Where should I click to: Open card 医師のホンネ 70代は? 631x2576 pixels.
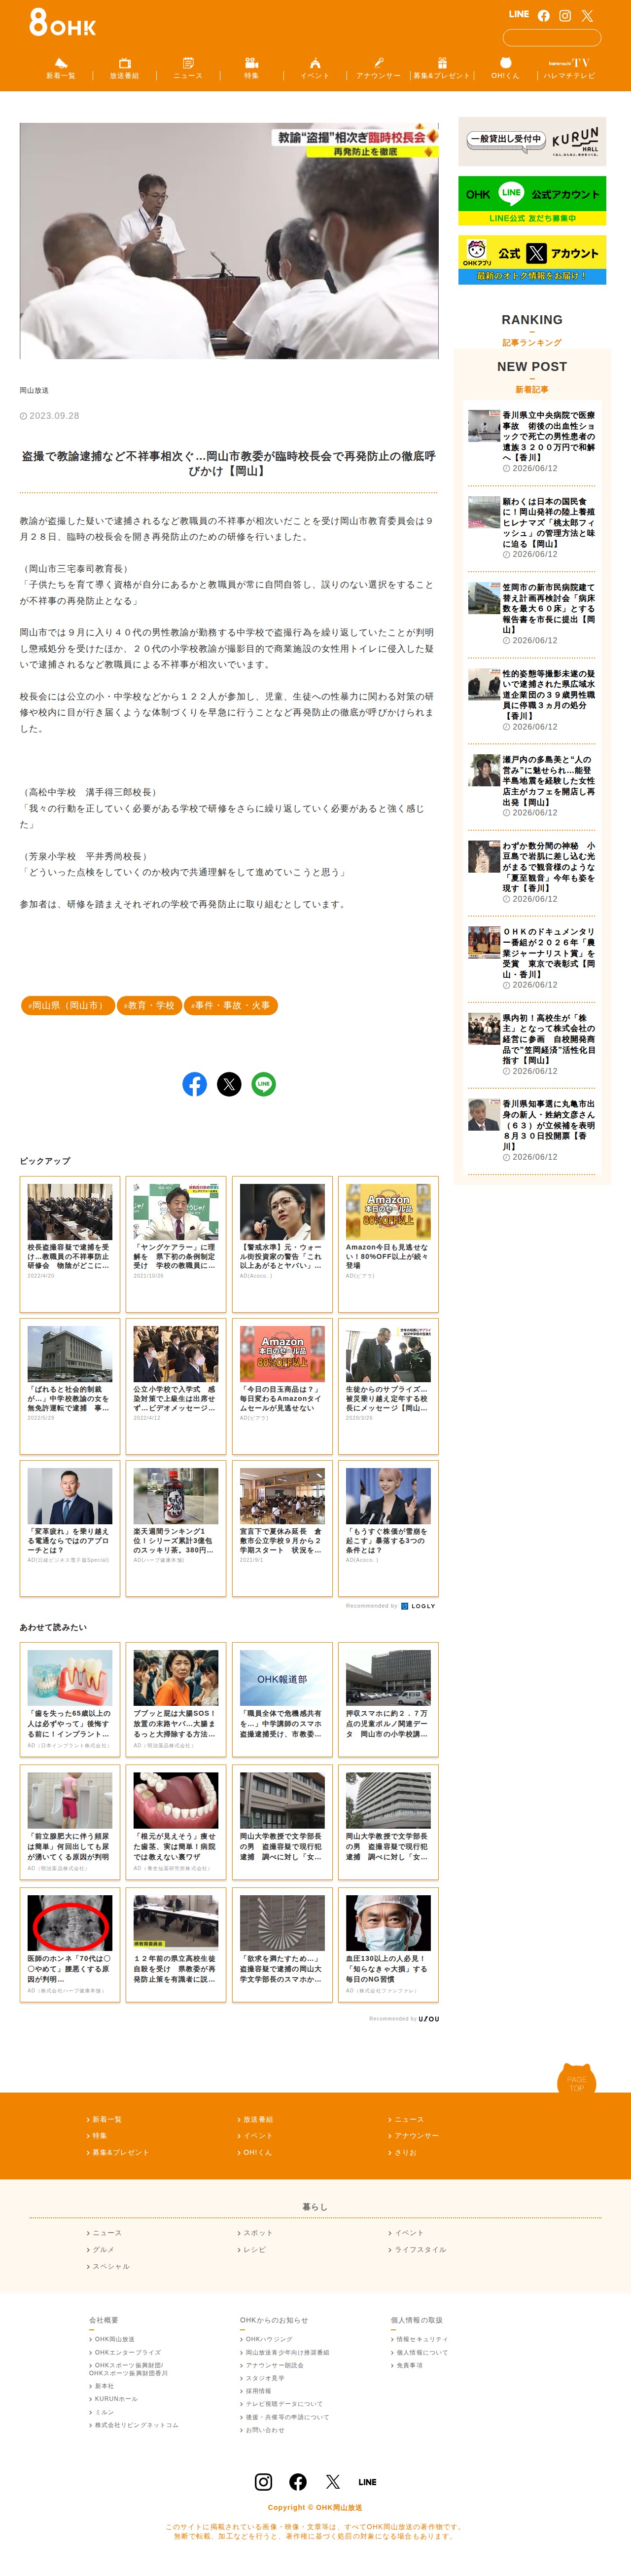click(70, 1944)
